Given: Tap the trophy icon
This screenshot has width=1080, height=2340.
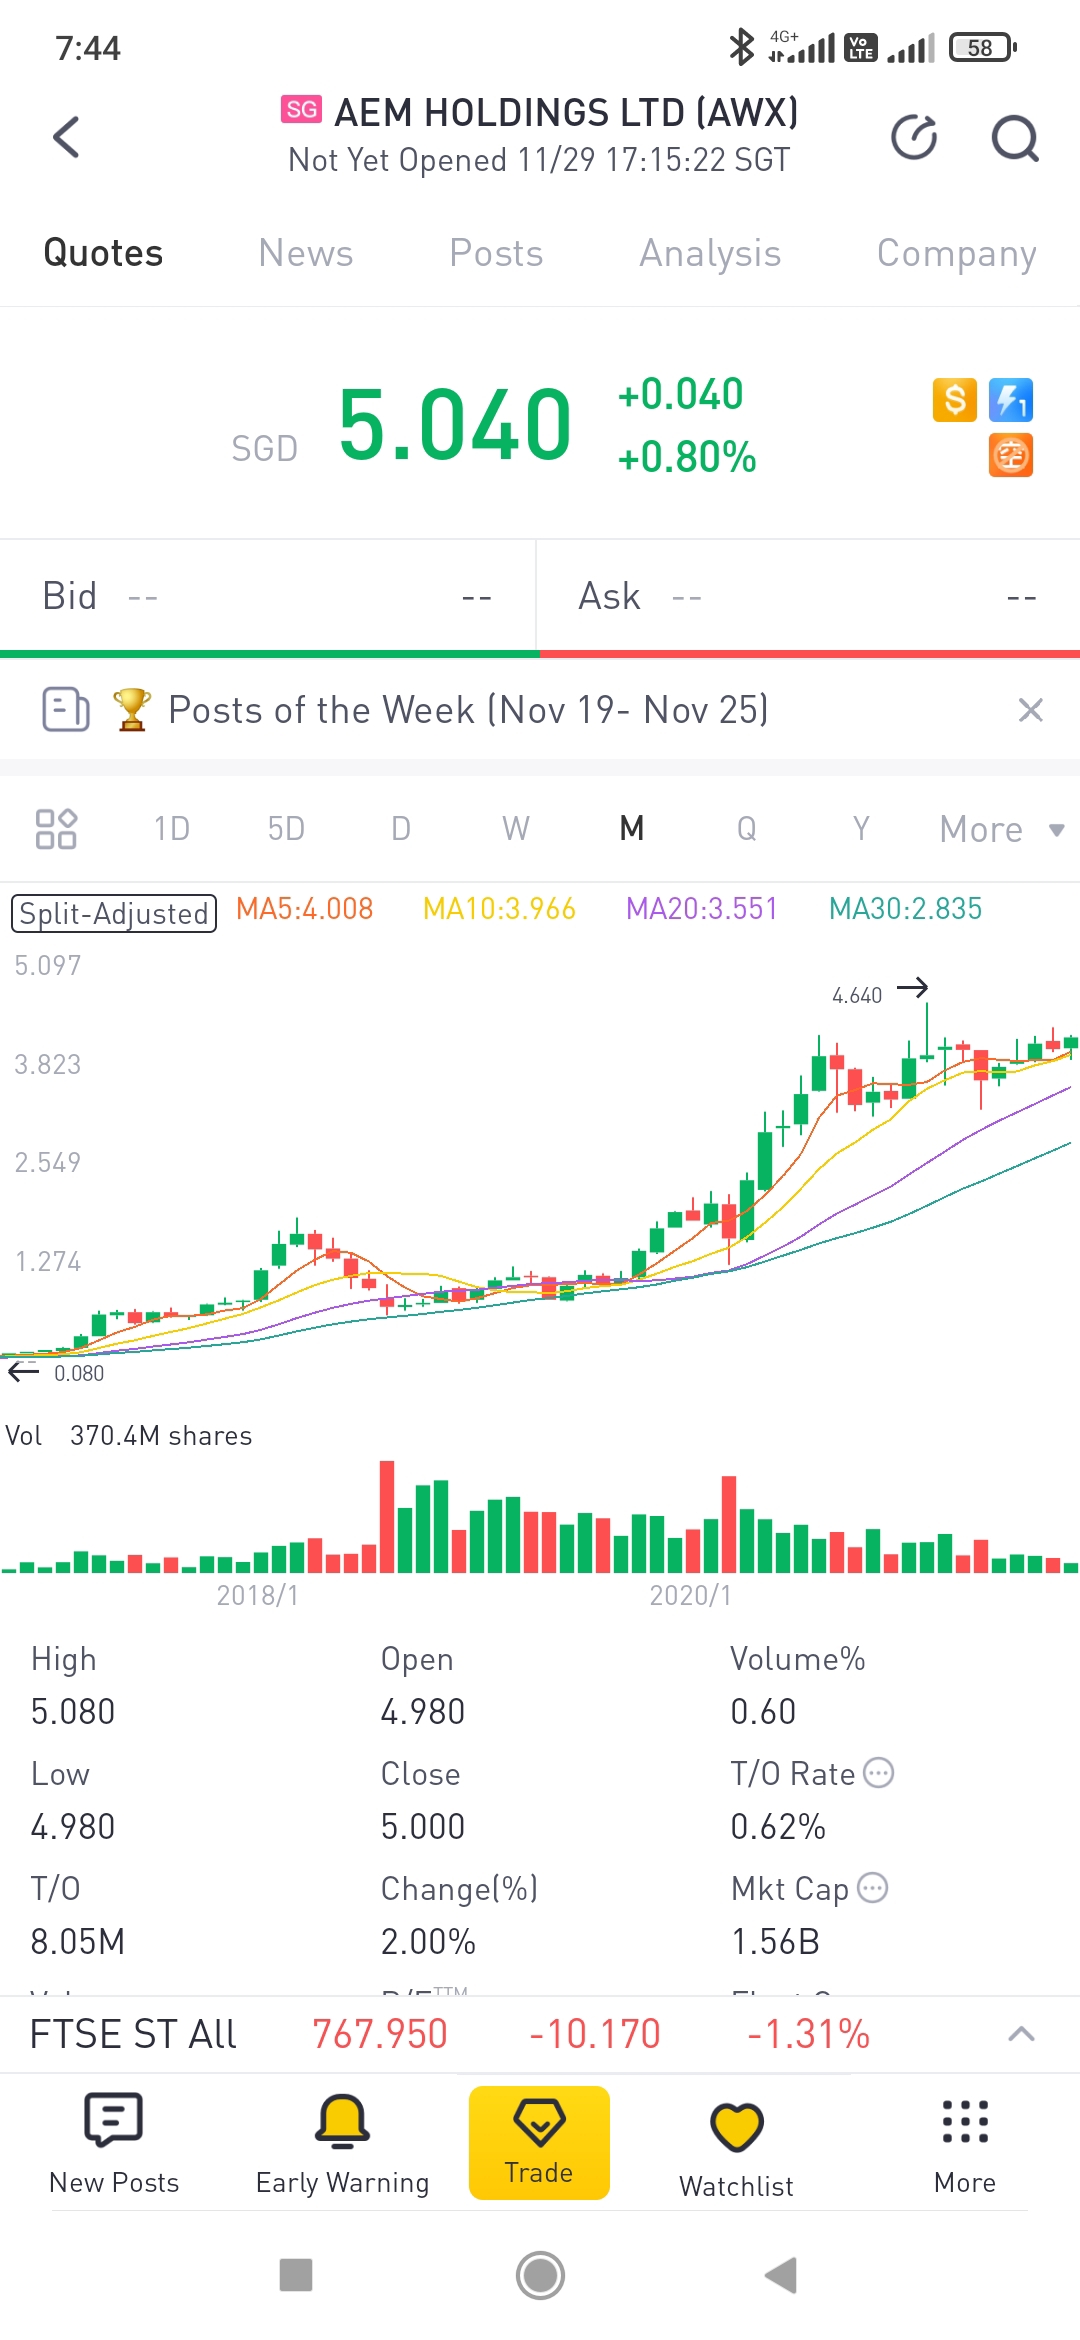Looking at the screenshot, I should coord(131,710).
